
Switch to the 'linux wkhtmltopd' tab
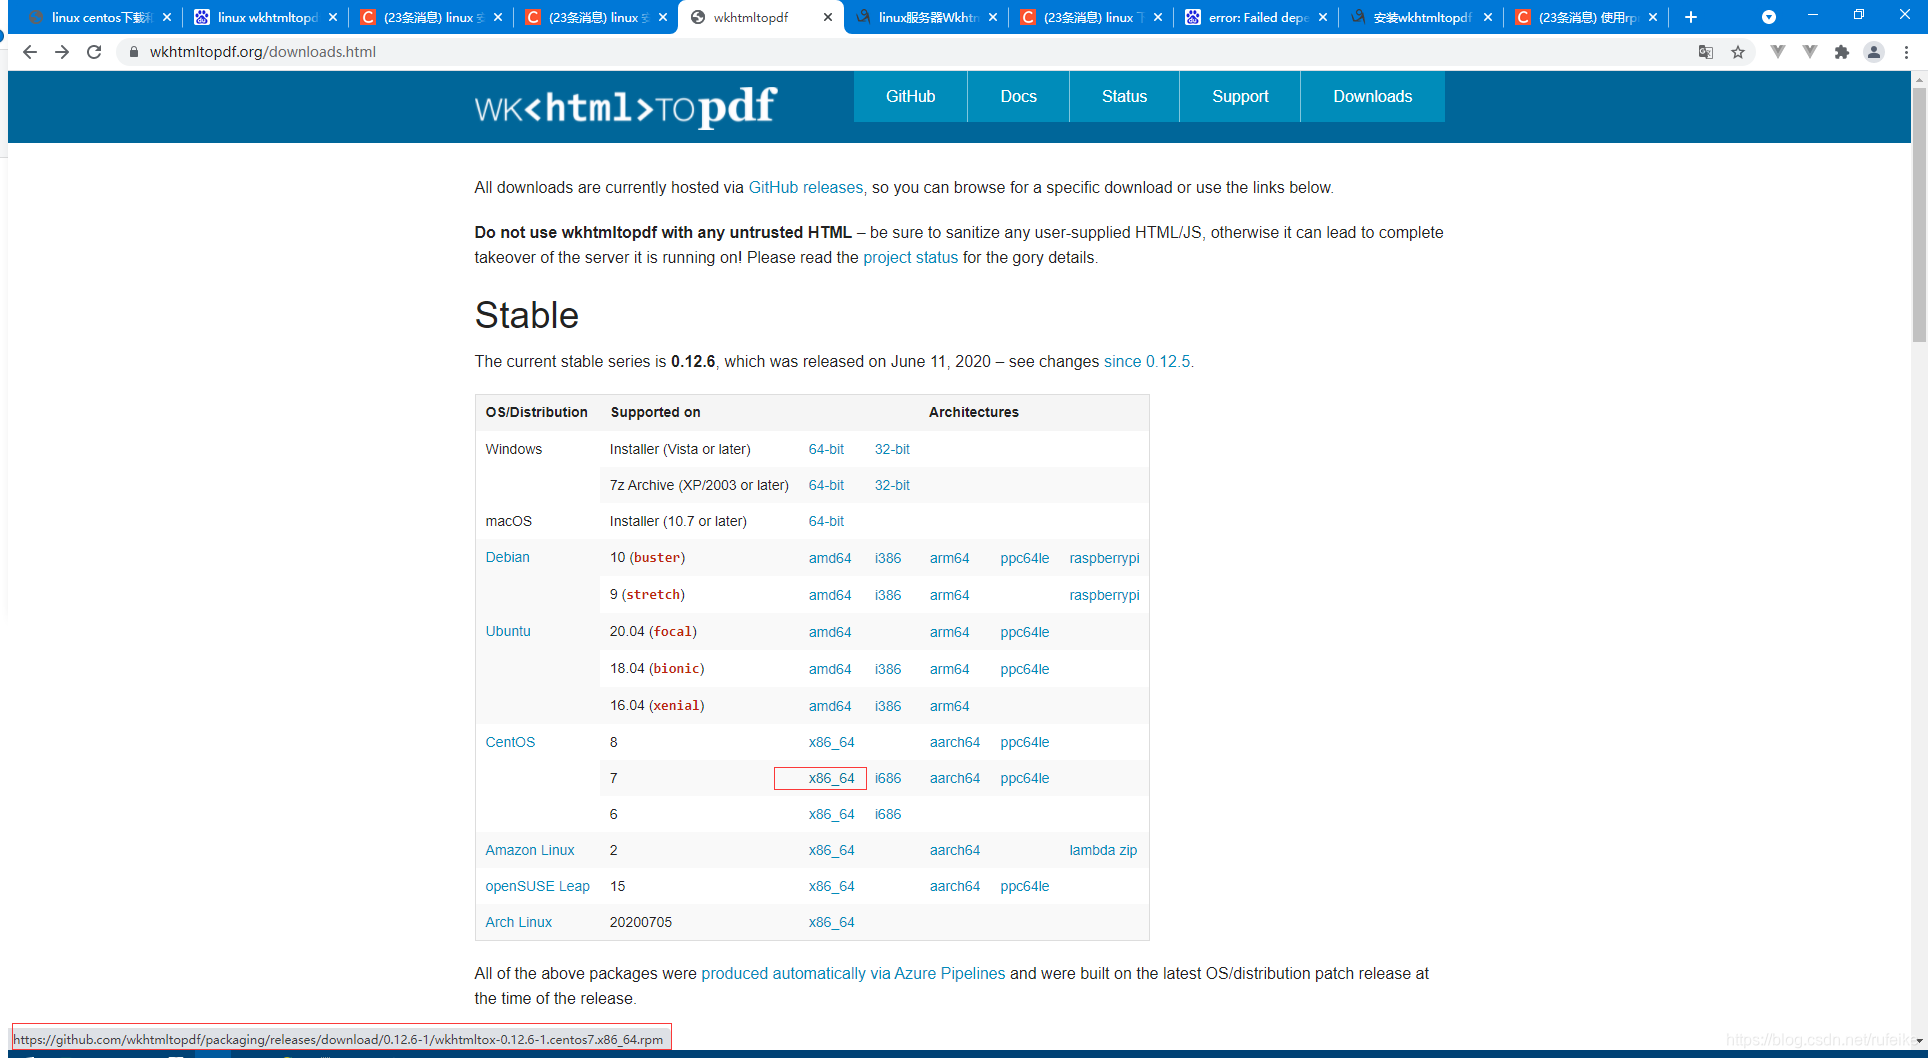coord(266,17)
